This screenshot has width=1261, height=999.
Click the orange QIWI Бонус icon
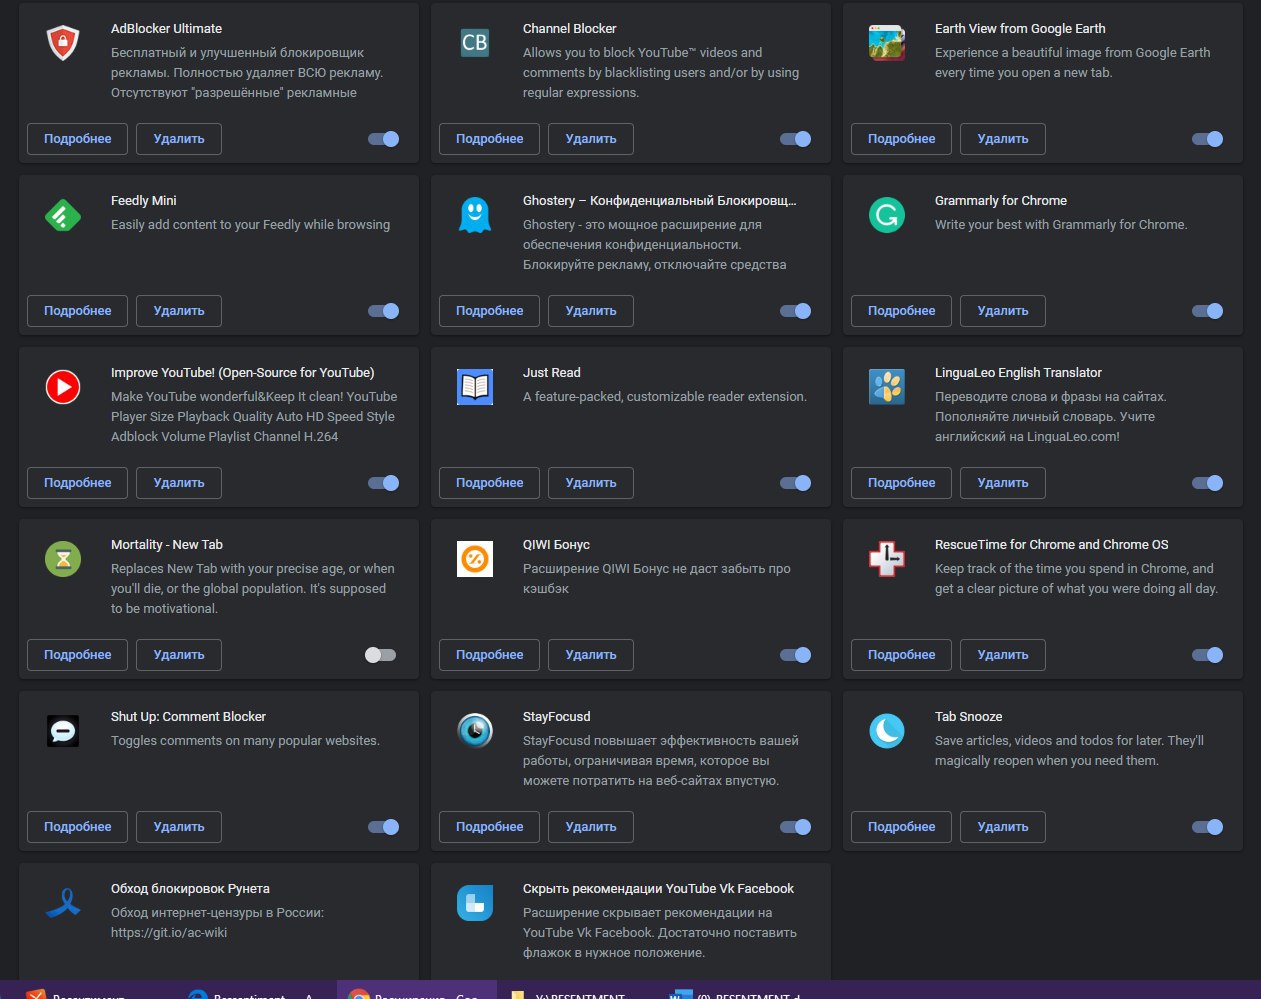(x=475, y=559)
